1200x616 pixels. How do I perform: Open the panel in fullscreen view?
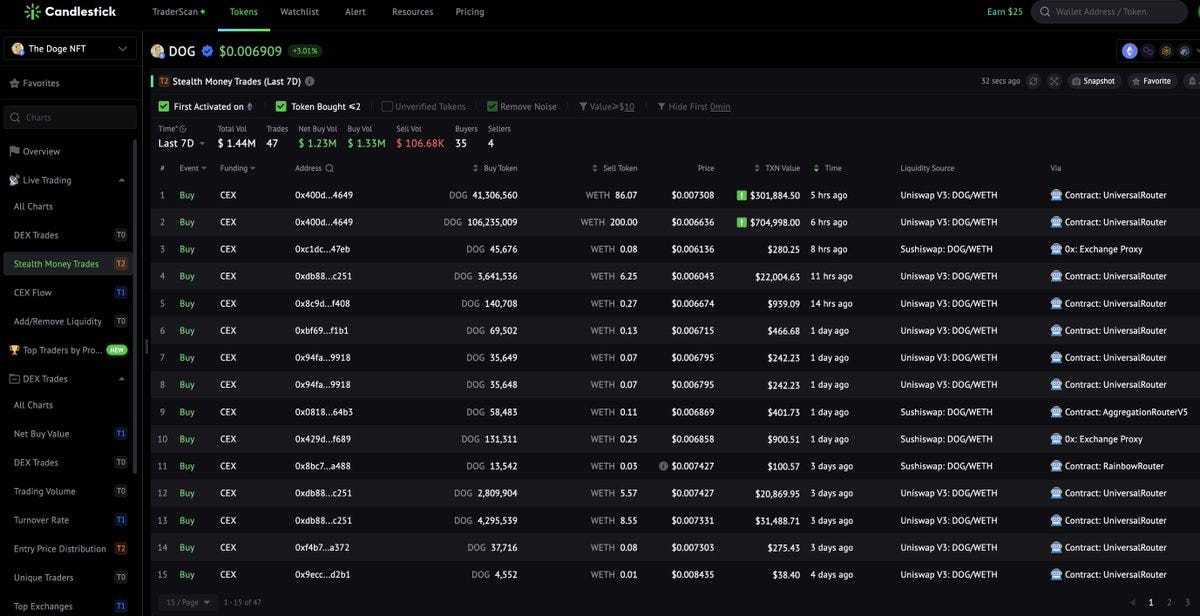1054,81
